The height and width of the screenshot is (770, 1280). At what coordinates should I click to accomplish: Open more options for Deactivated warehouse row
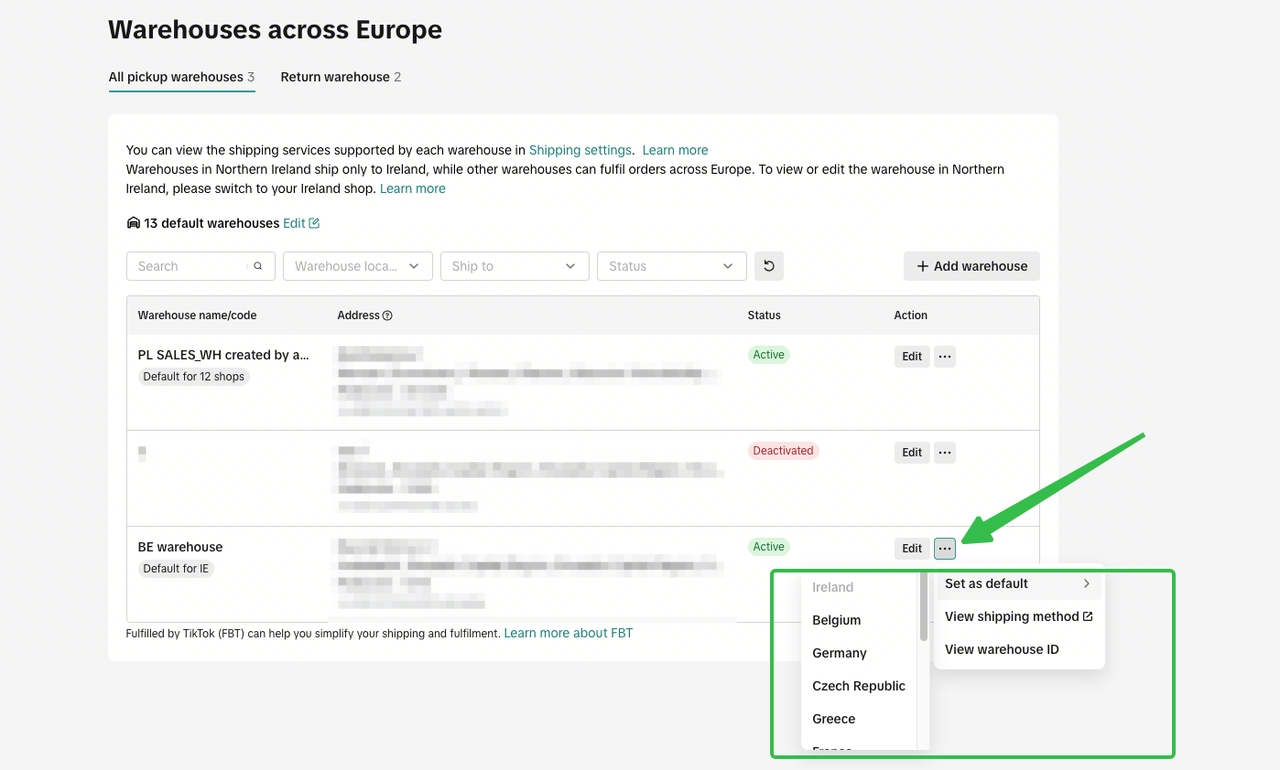pyautogui.click(x=945, y=452)
